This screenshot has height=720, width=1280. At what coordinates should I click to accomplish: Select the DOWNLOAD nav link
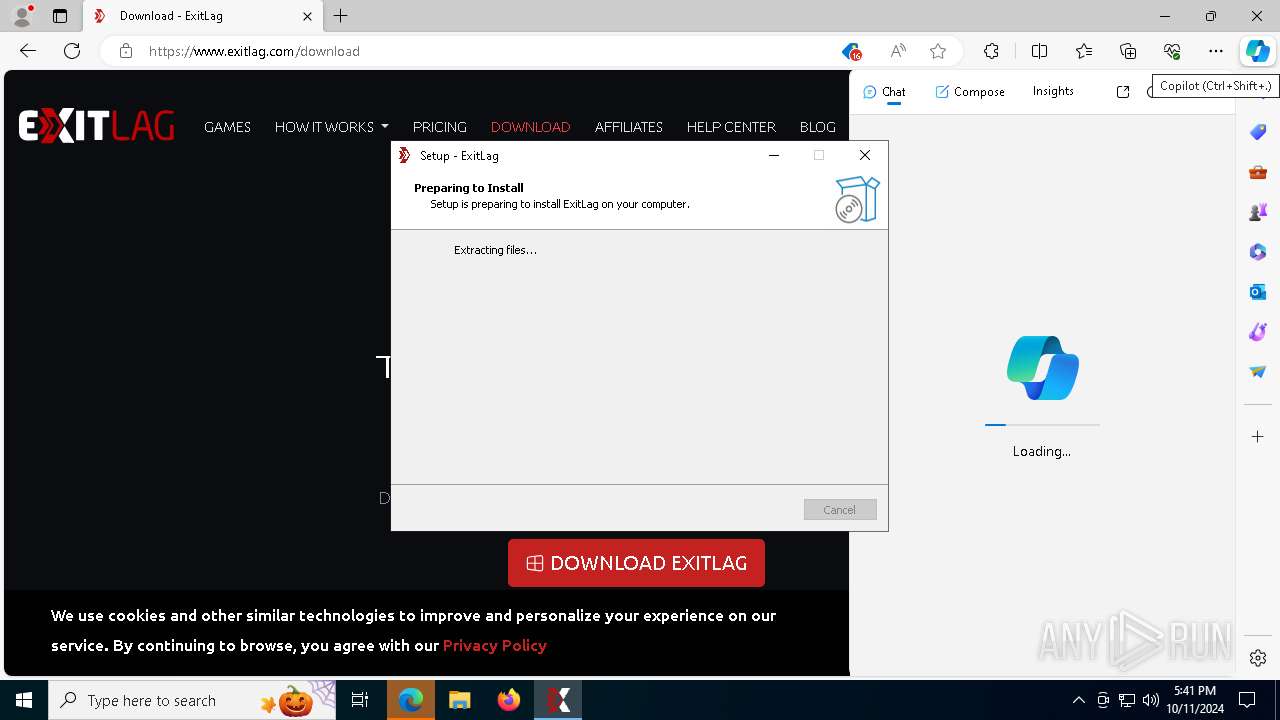pos(530,127)
